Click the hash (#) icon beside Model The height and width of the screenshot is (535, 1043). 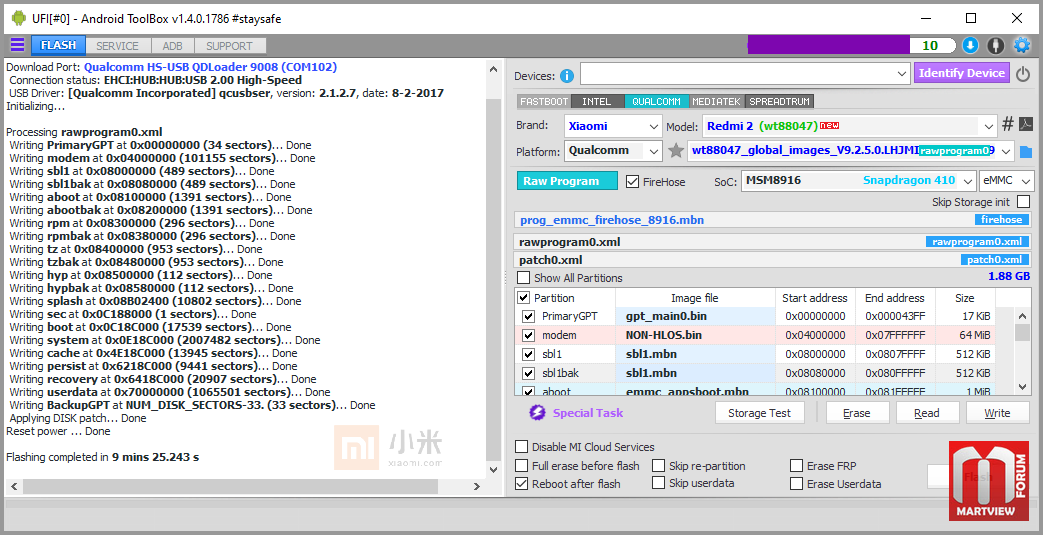point(1008,124)
